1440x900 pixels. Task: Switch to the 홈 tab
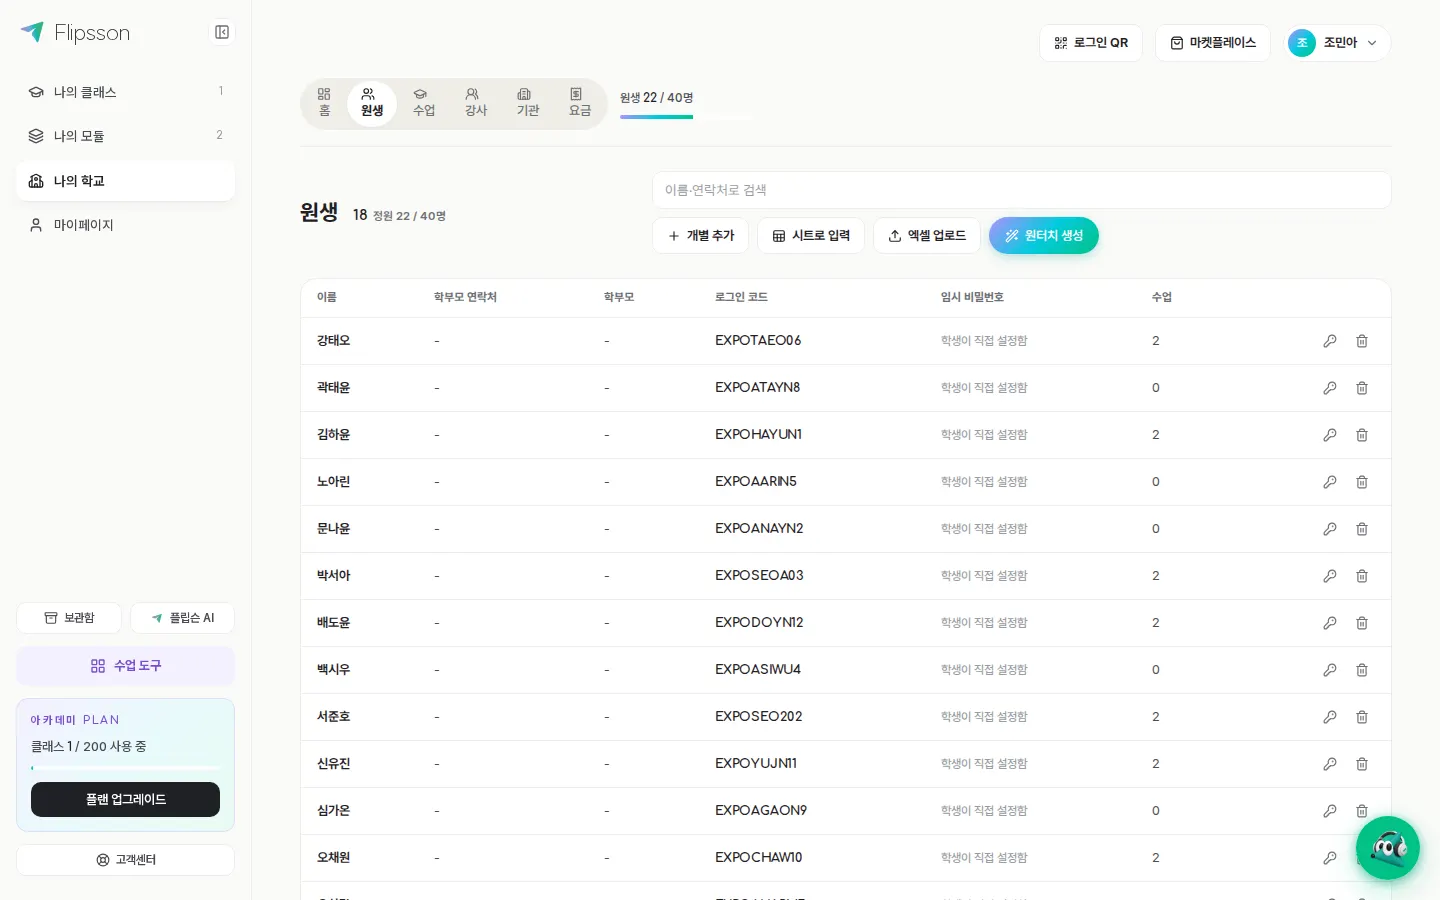[x=324, y=103]
